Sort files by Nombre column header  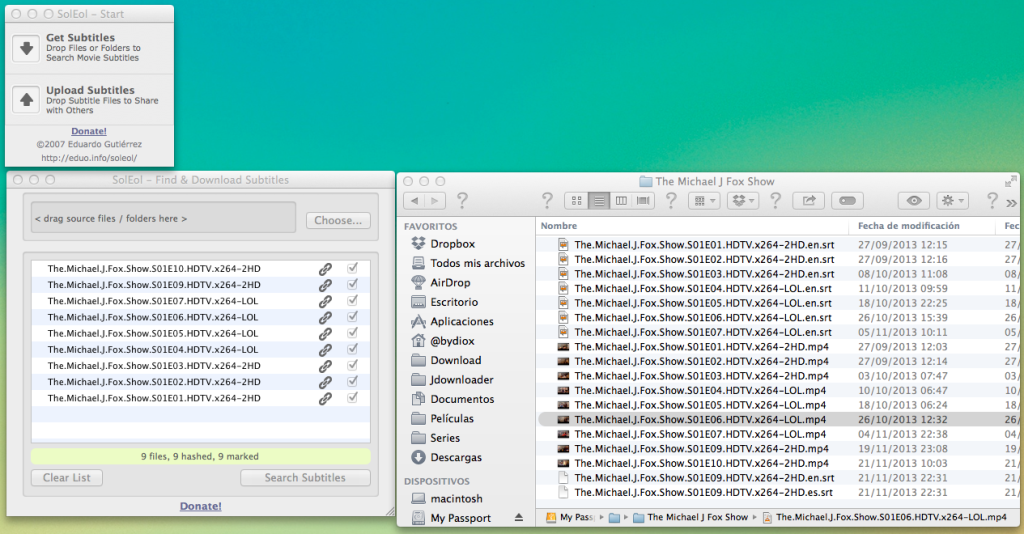tap(692, 226)
